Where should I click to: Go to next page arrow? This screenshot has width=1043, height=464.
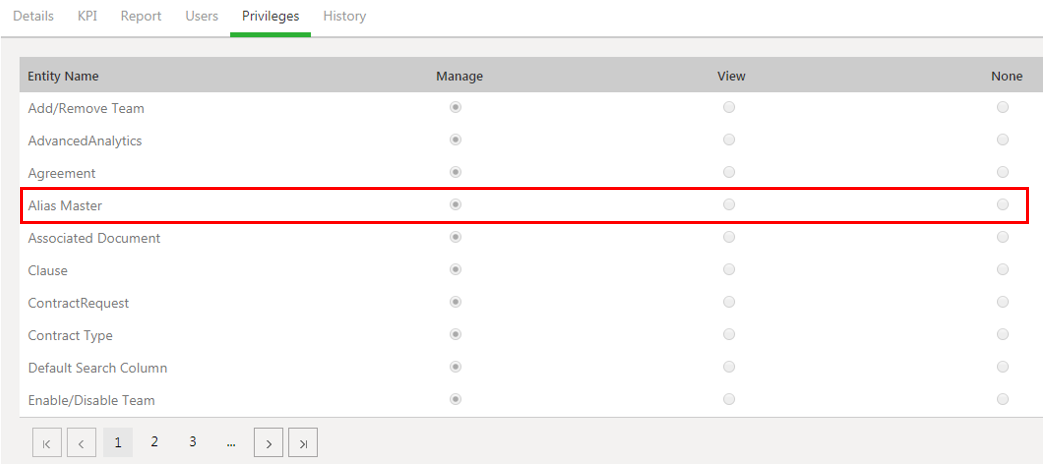tap(268, 442)
